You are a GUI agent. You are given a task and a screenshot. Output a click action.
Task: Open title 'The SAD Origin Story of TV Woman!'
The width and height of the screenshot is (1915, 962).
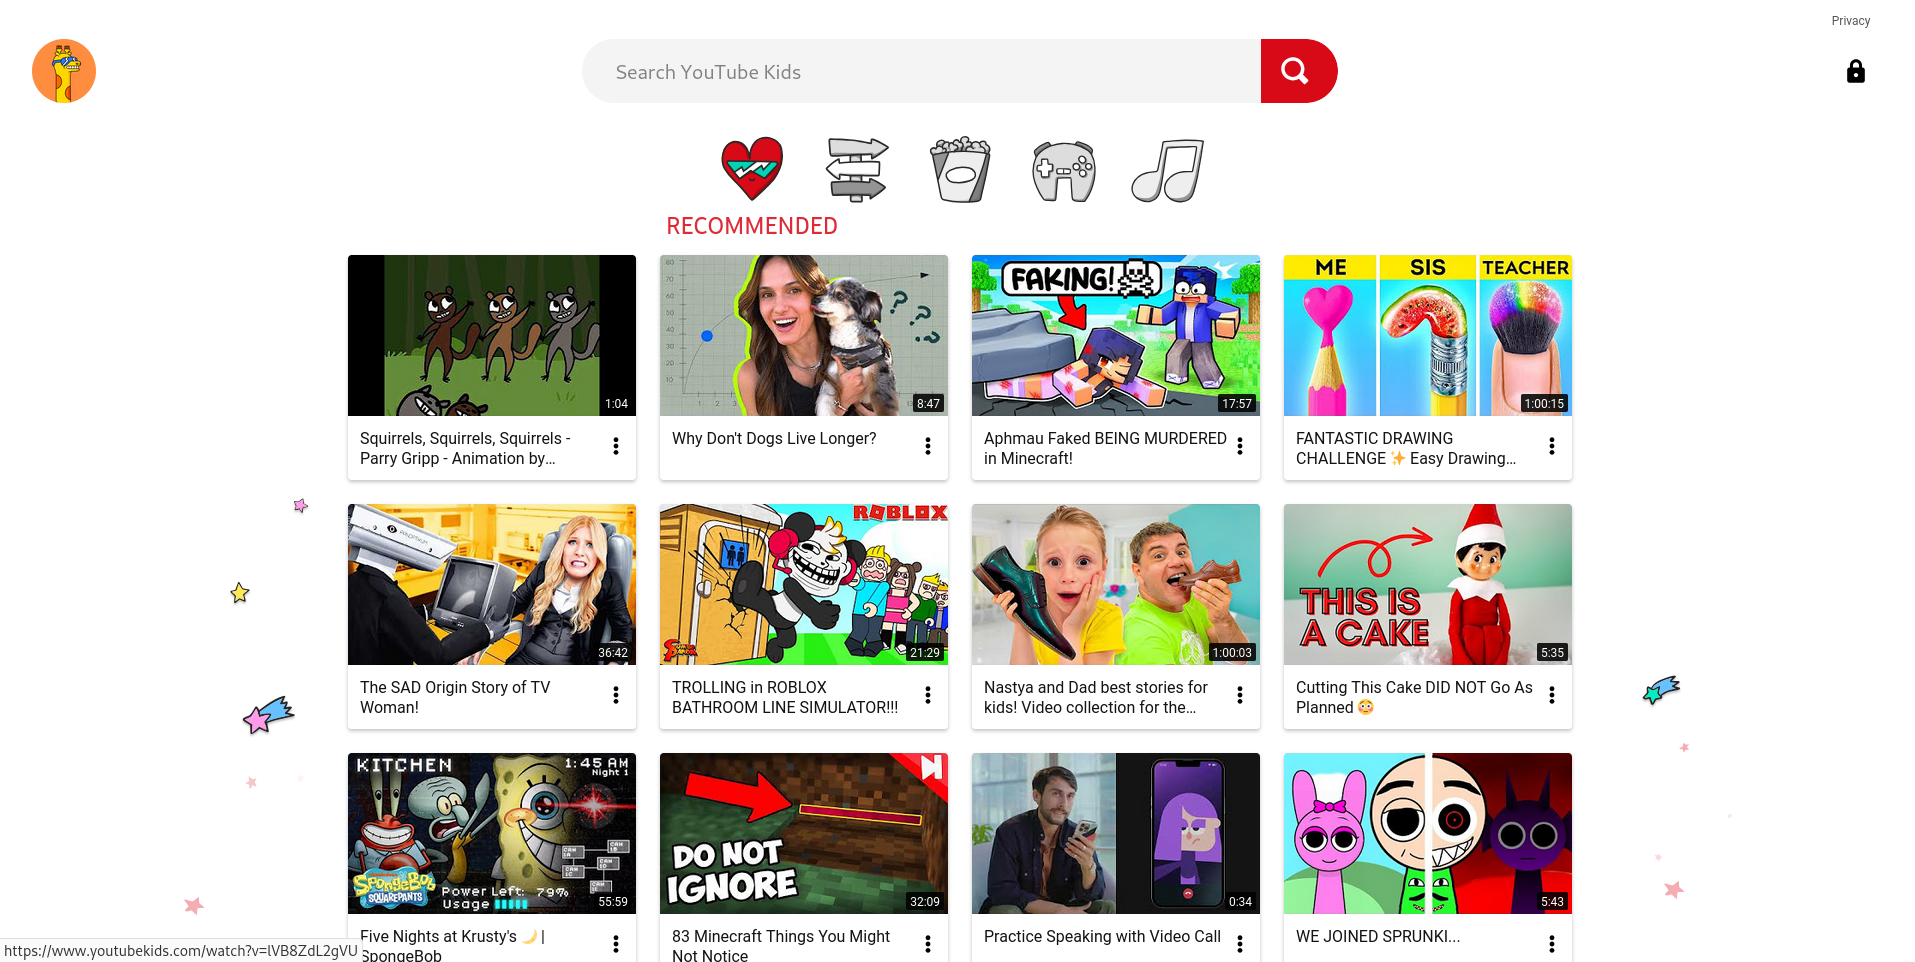pos(455,697)
